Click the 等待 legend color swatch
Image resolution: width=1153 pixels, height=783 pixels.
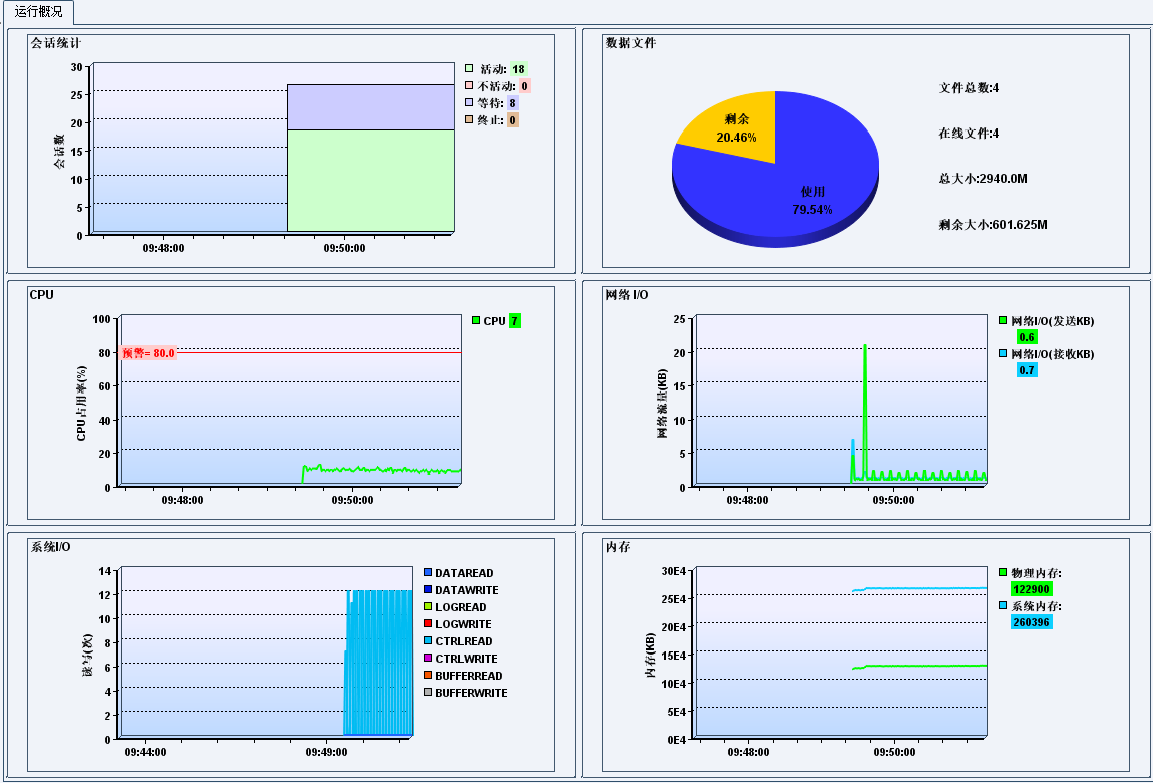tap(469, 103)
